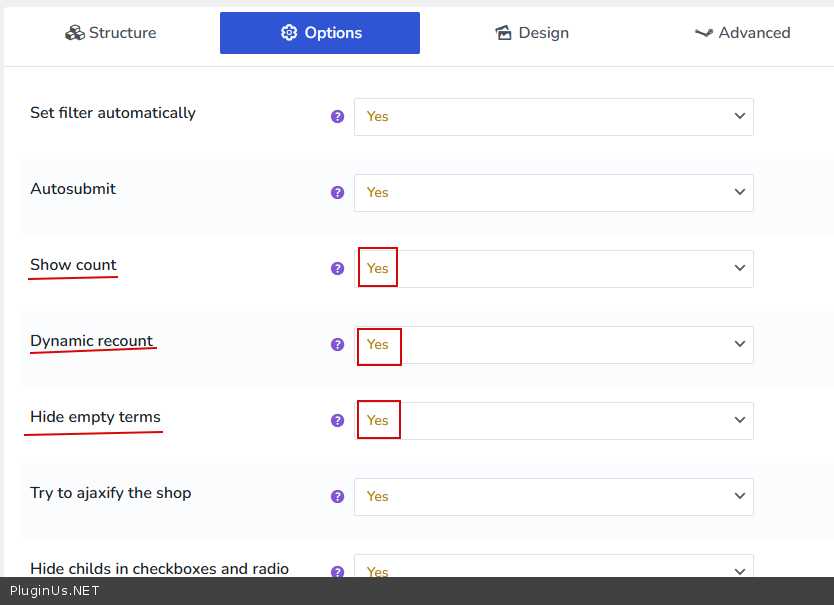834x605 pixels.
Task: Open the Design tab
Action: (532, 33)
